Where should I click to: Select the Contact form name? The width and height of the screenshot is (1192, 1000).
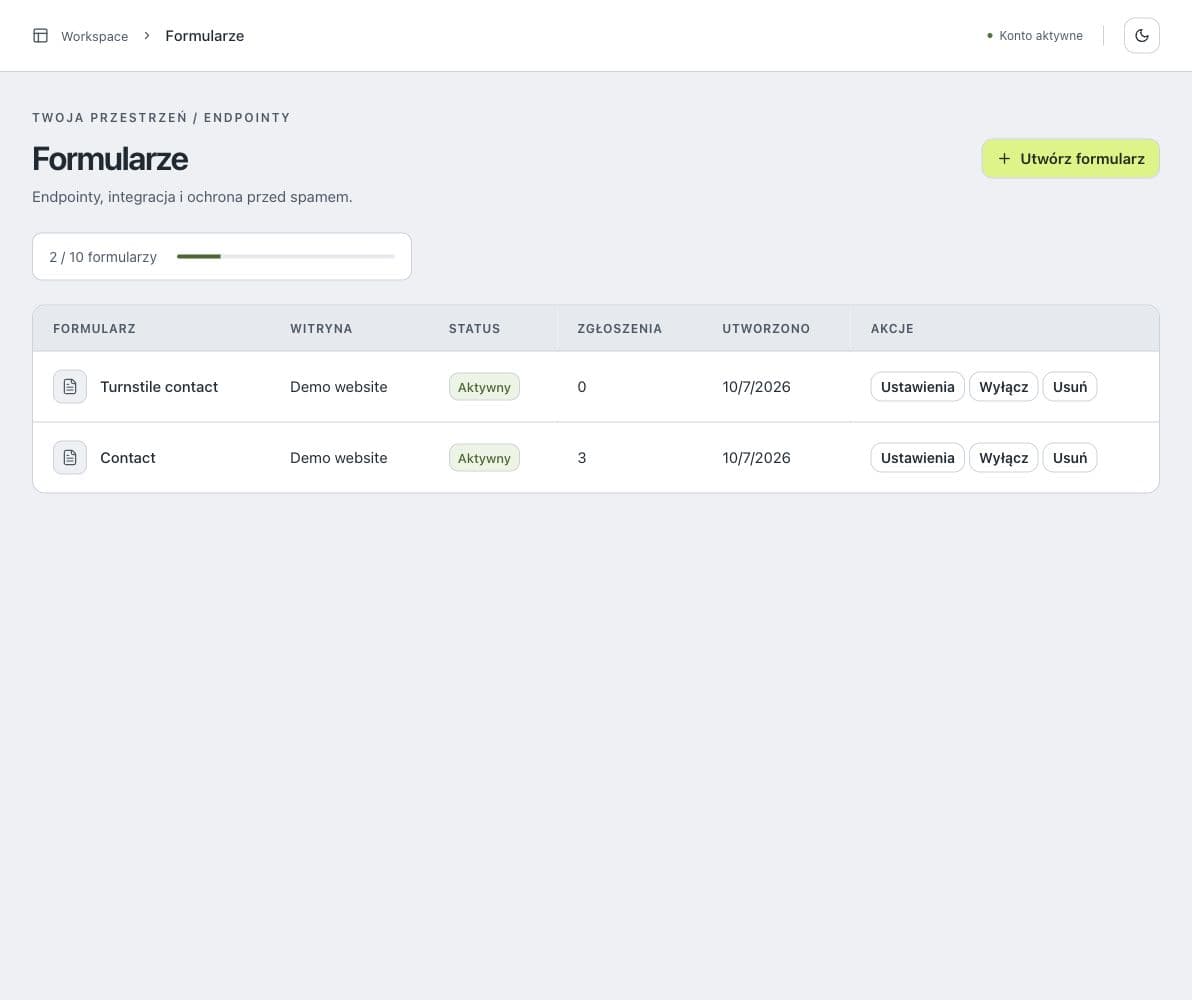click(128, 458)
